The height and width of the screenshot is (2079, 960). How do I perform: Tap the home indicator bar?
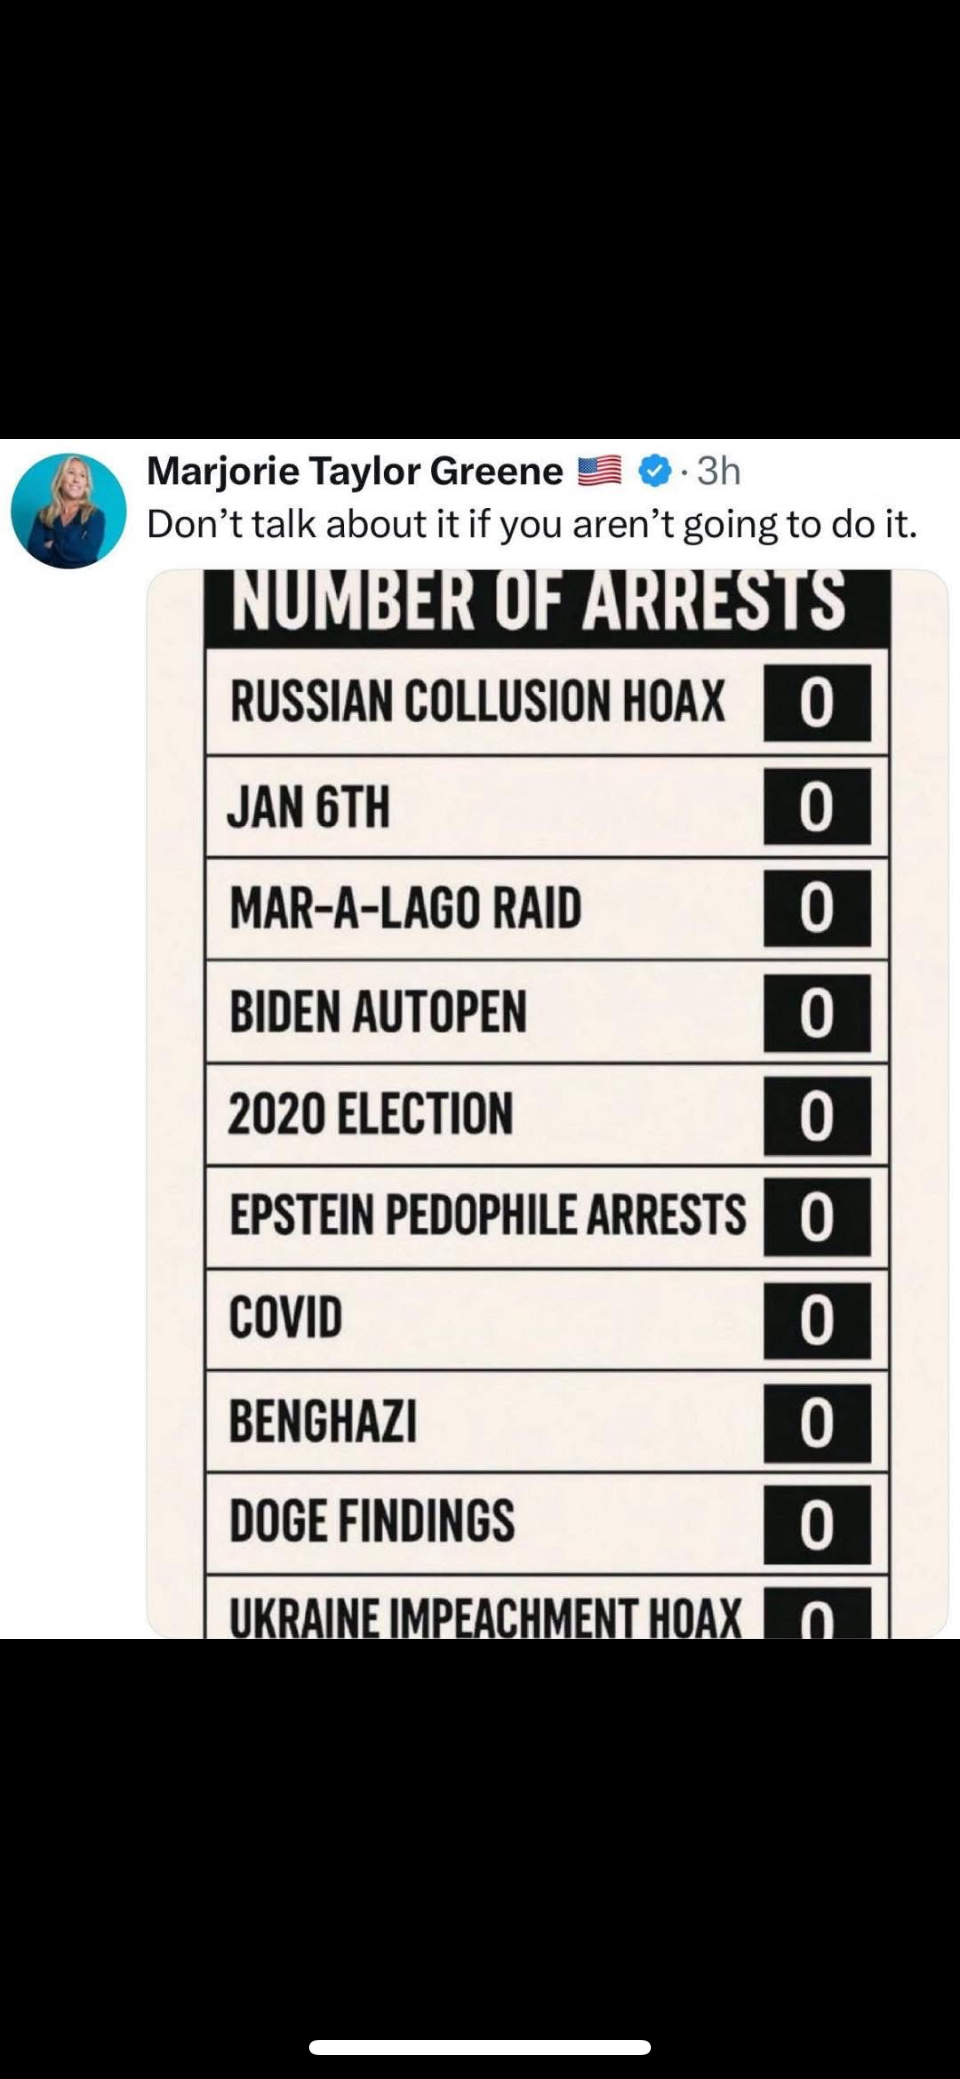(x=480, y=2047)
